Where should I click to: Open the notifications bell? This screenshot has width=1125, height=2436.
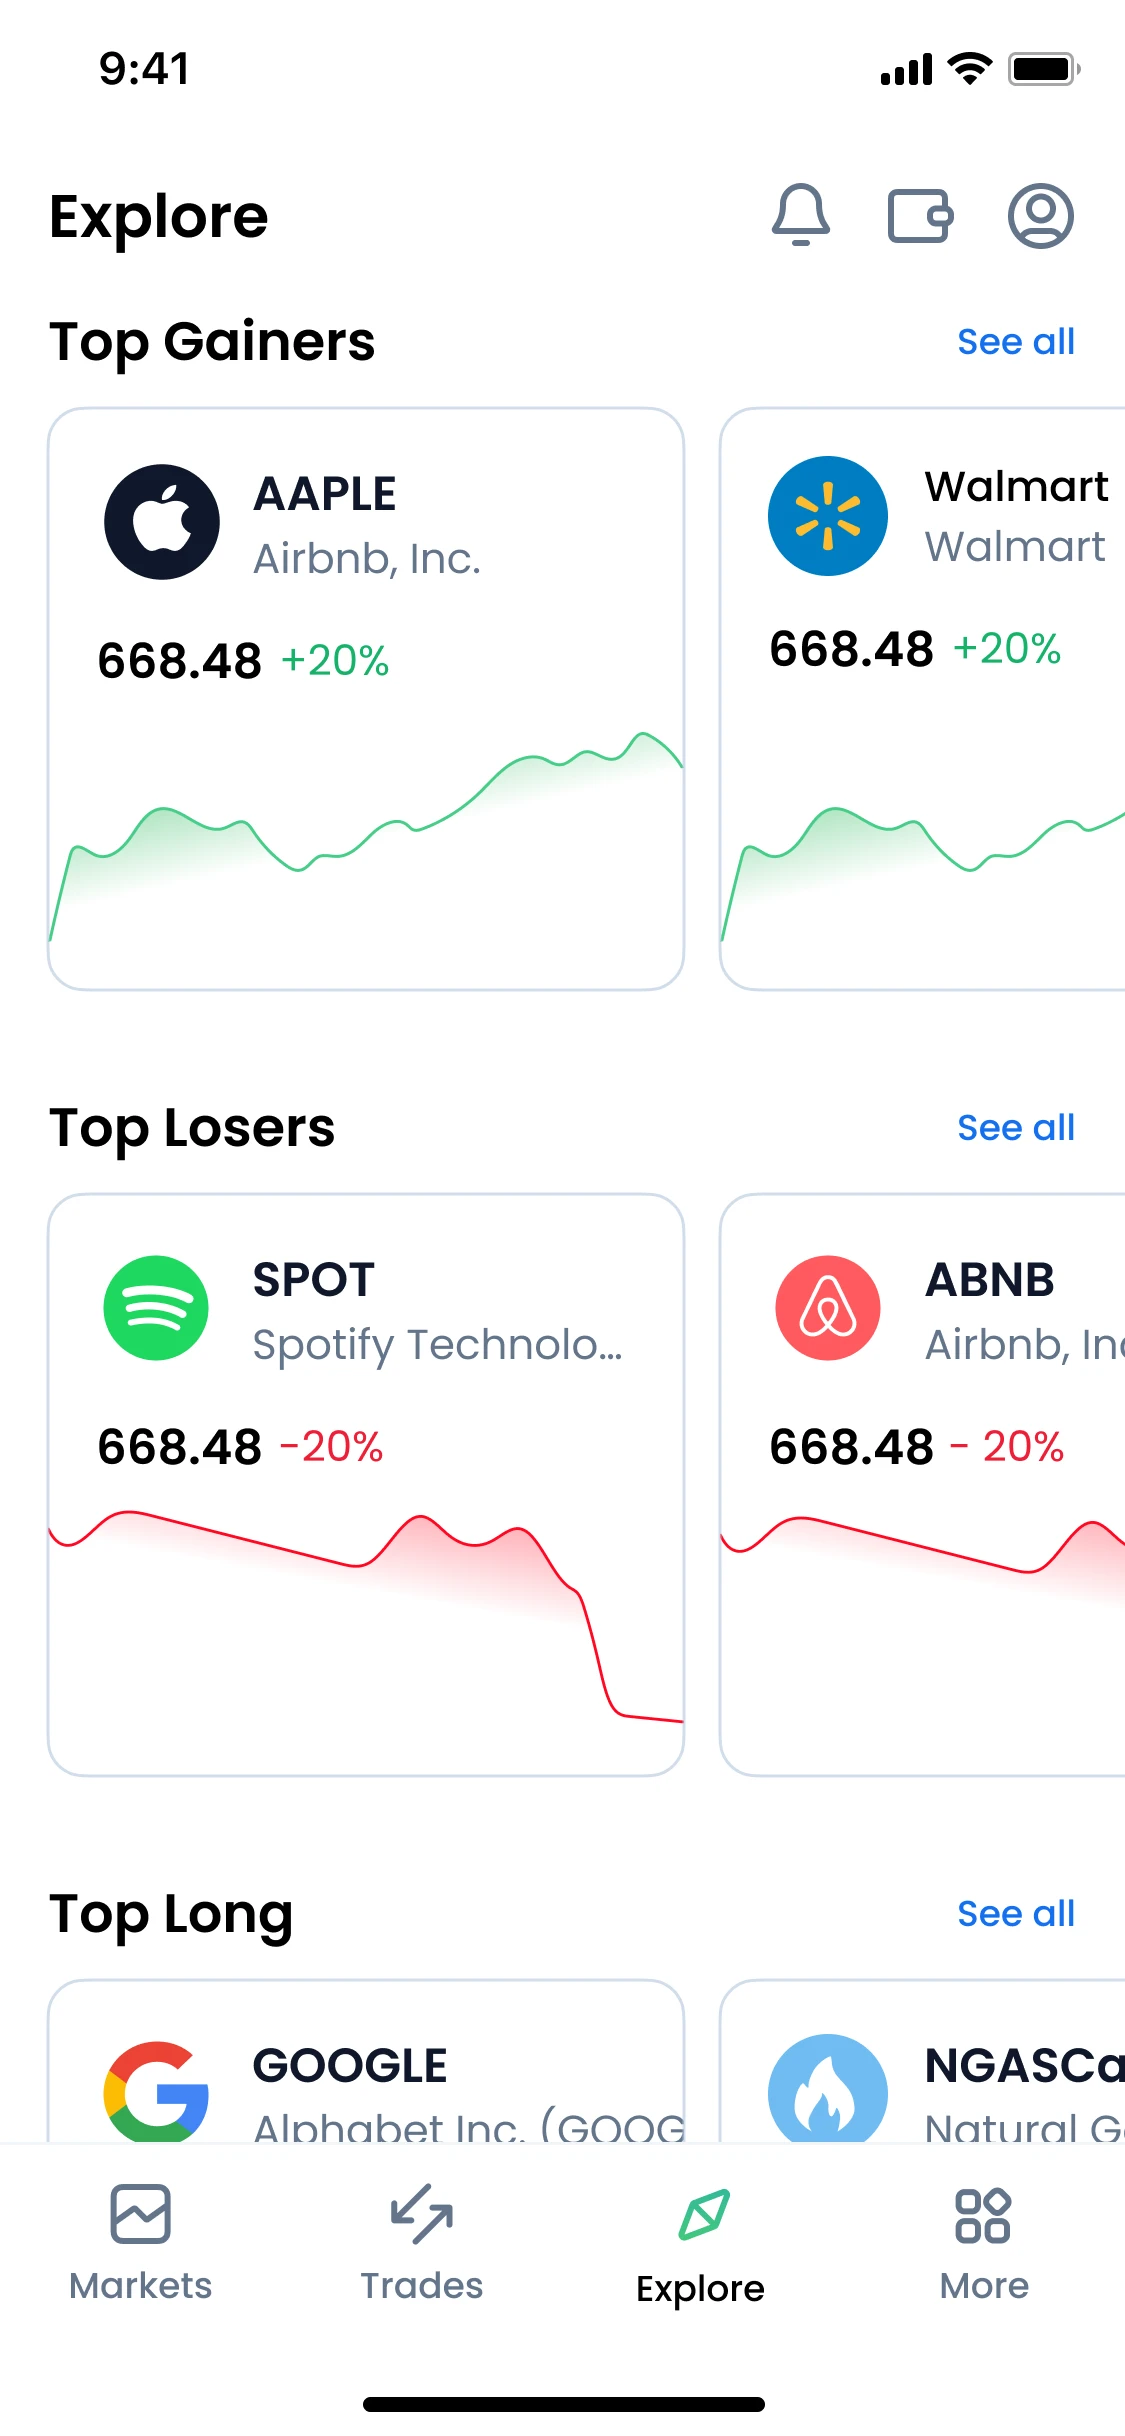point(802,216)
